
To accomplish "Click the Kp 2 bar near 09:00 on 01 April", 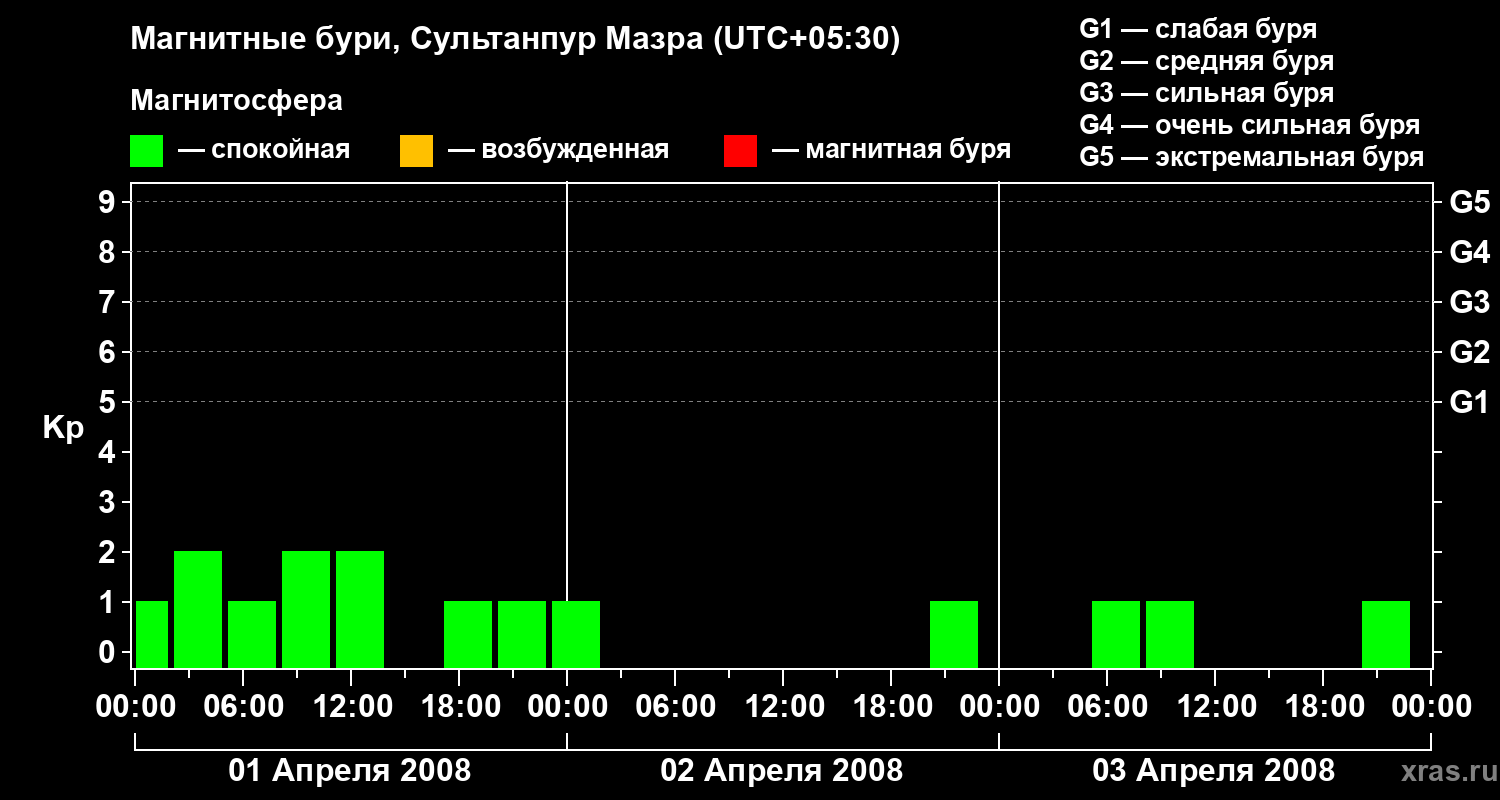I will [x=306, y=609].
